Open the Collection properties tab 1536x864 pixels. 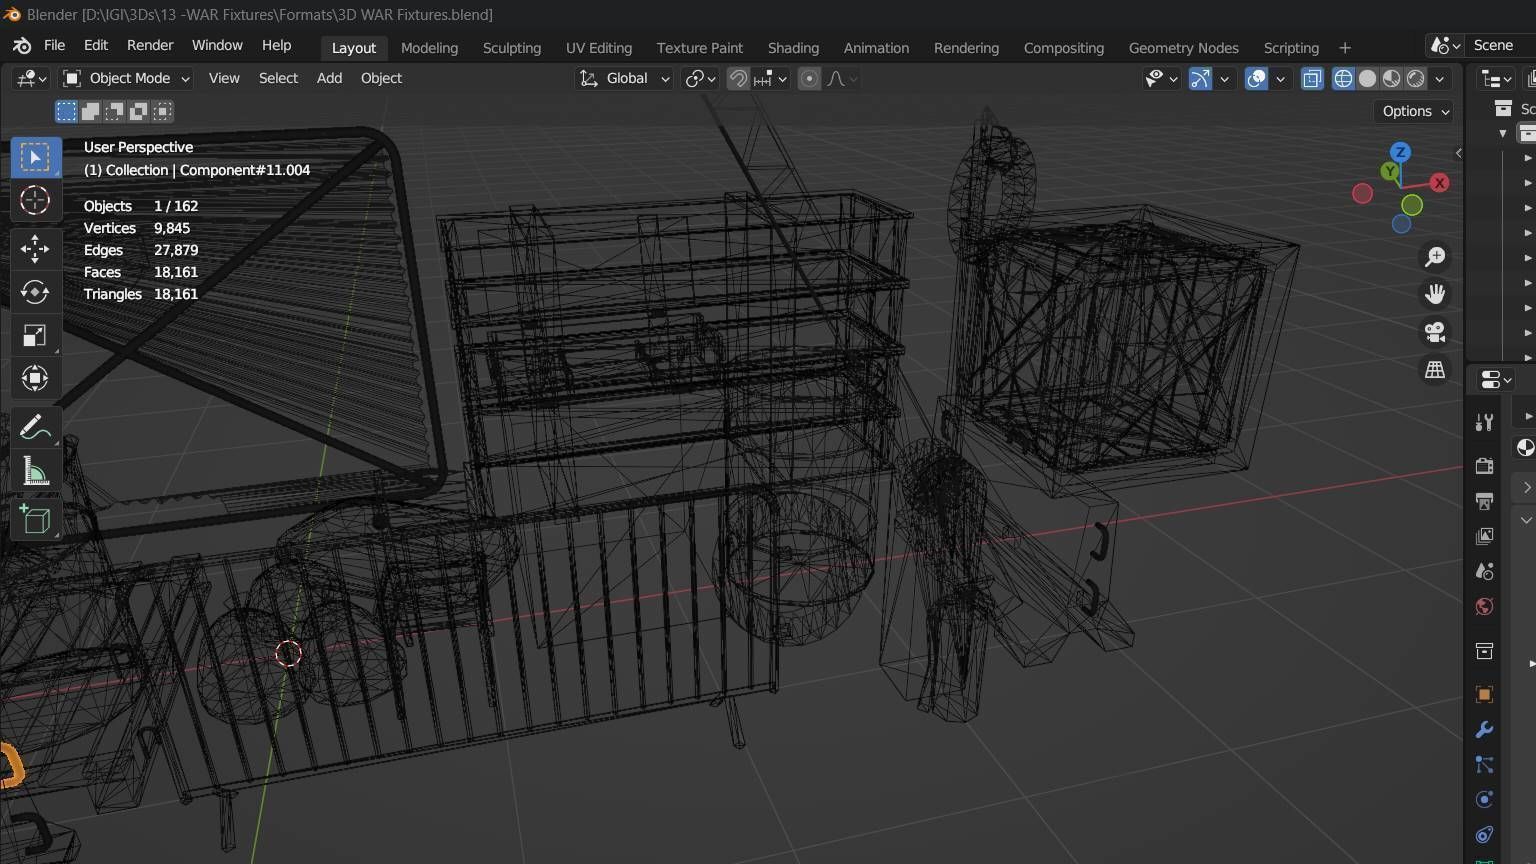point(1484,651)
